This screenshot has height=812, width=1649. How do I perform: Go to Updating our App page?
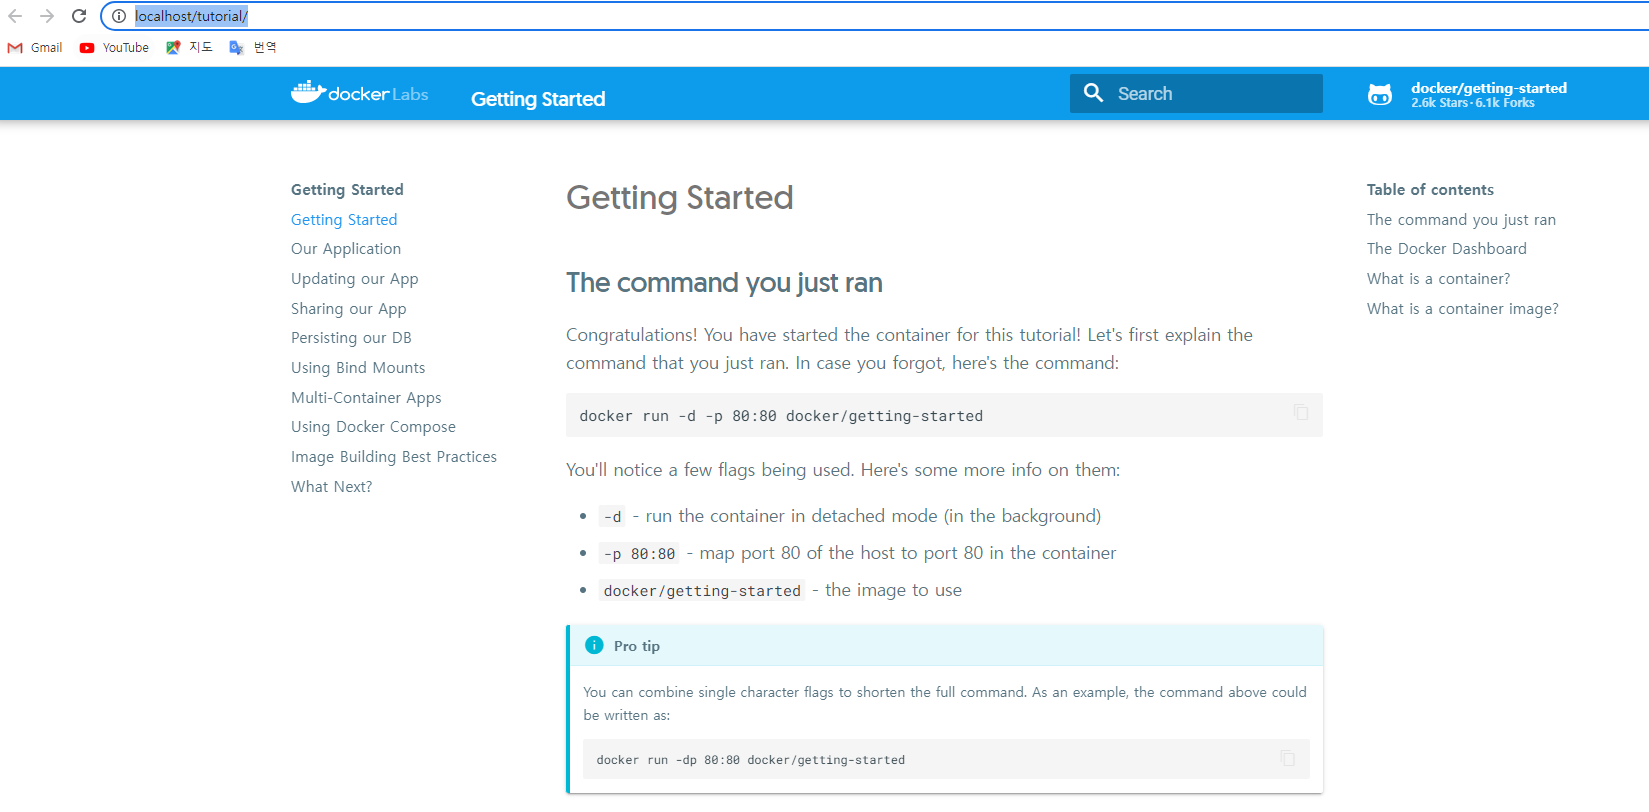pyautogui.click(x=355, y=279)
